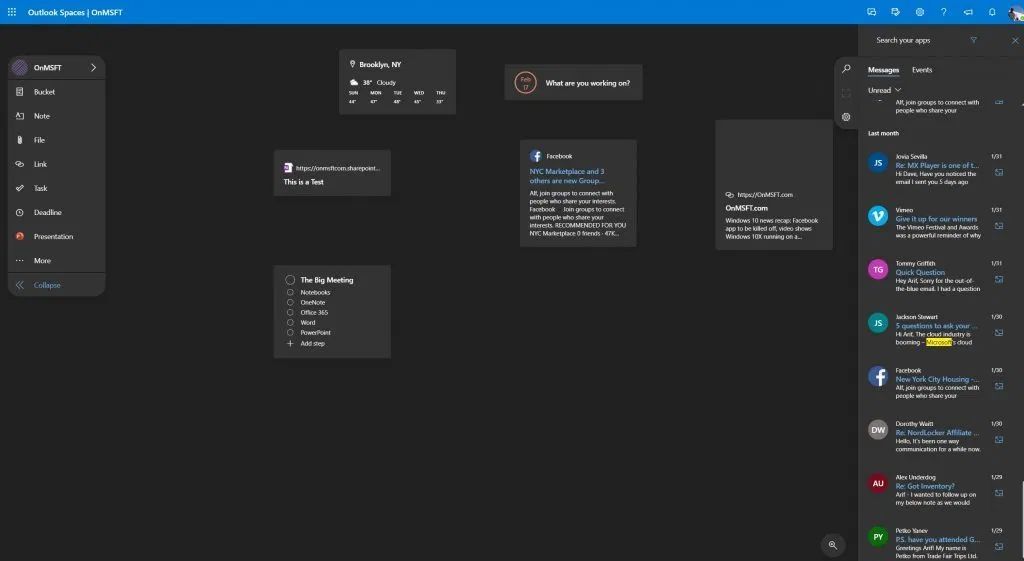
Task: Click the zoom button on canvas
Action: point(832,545)
